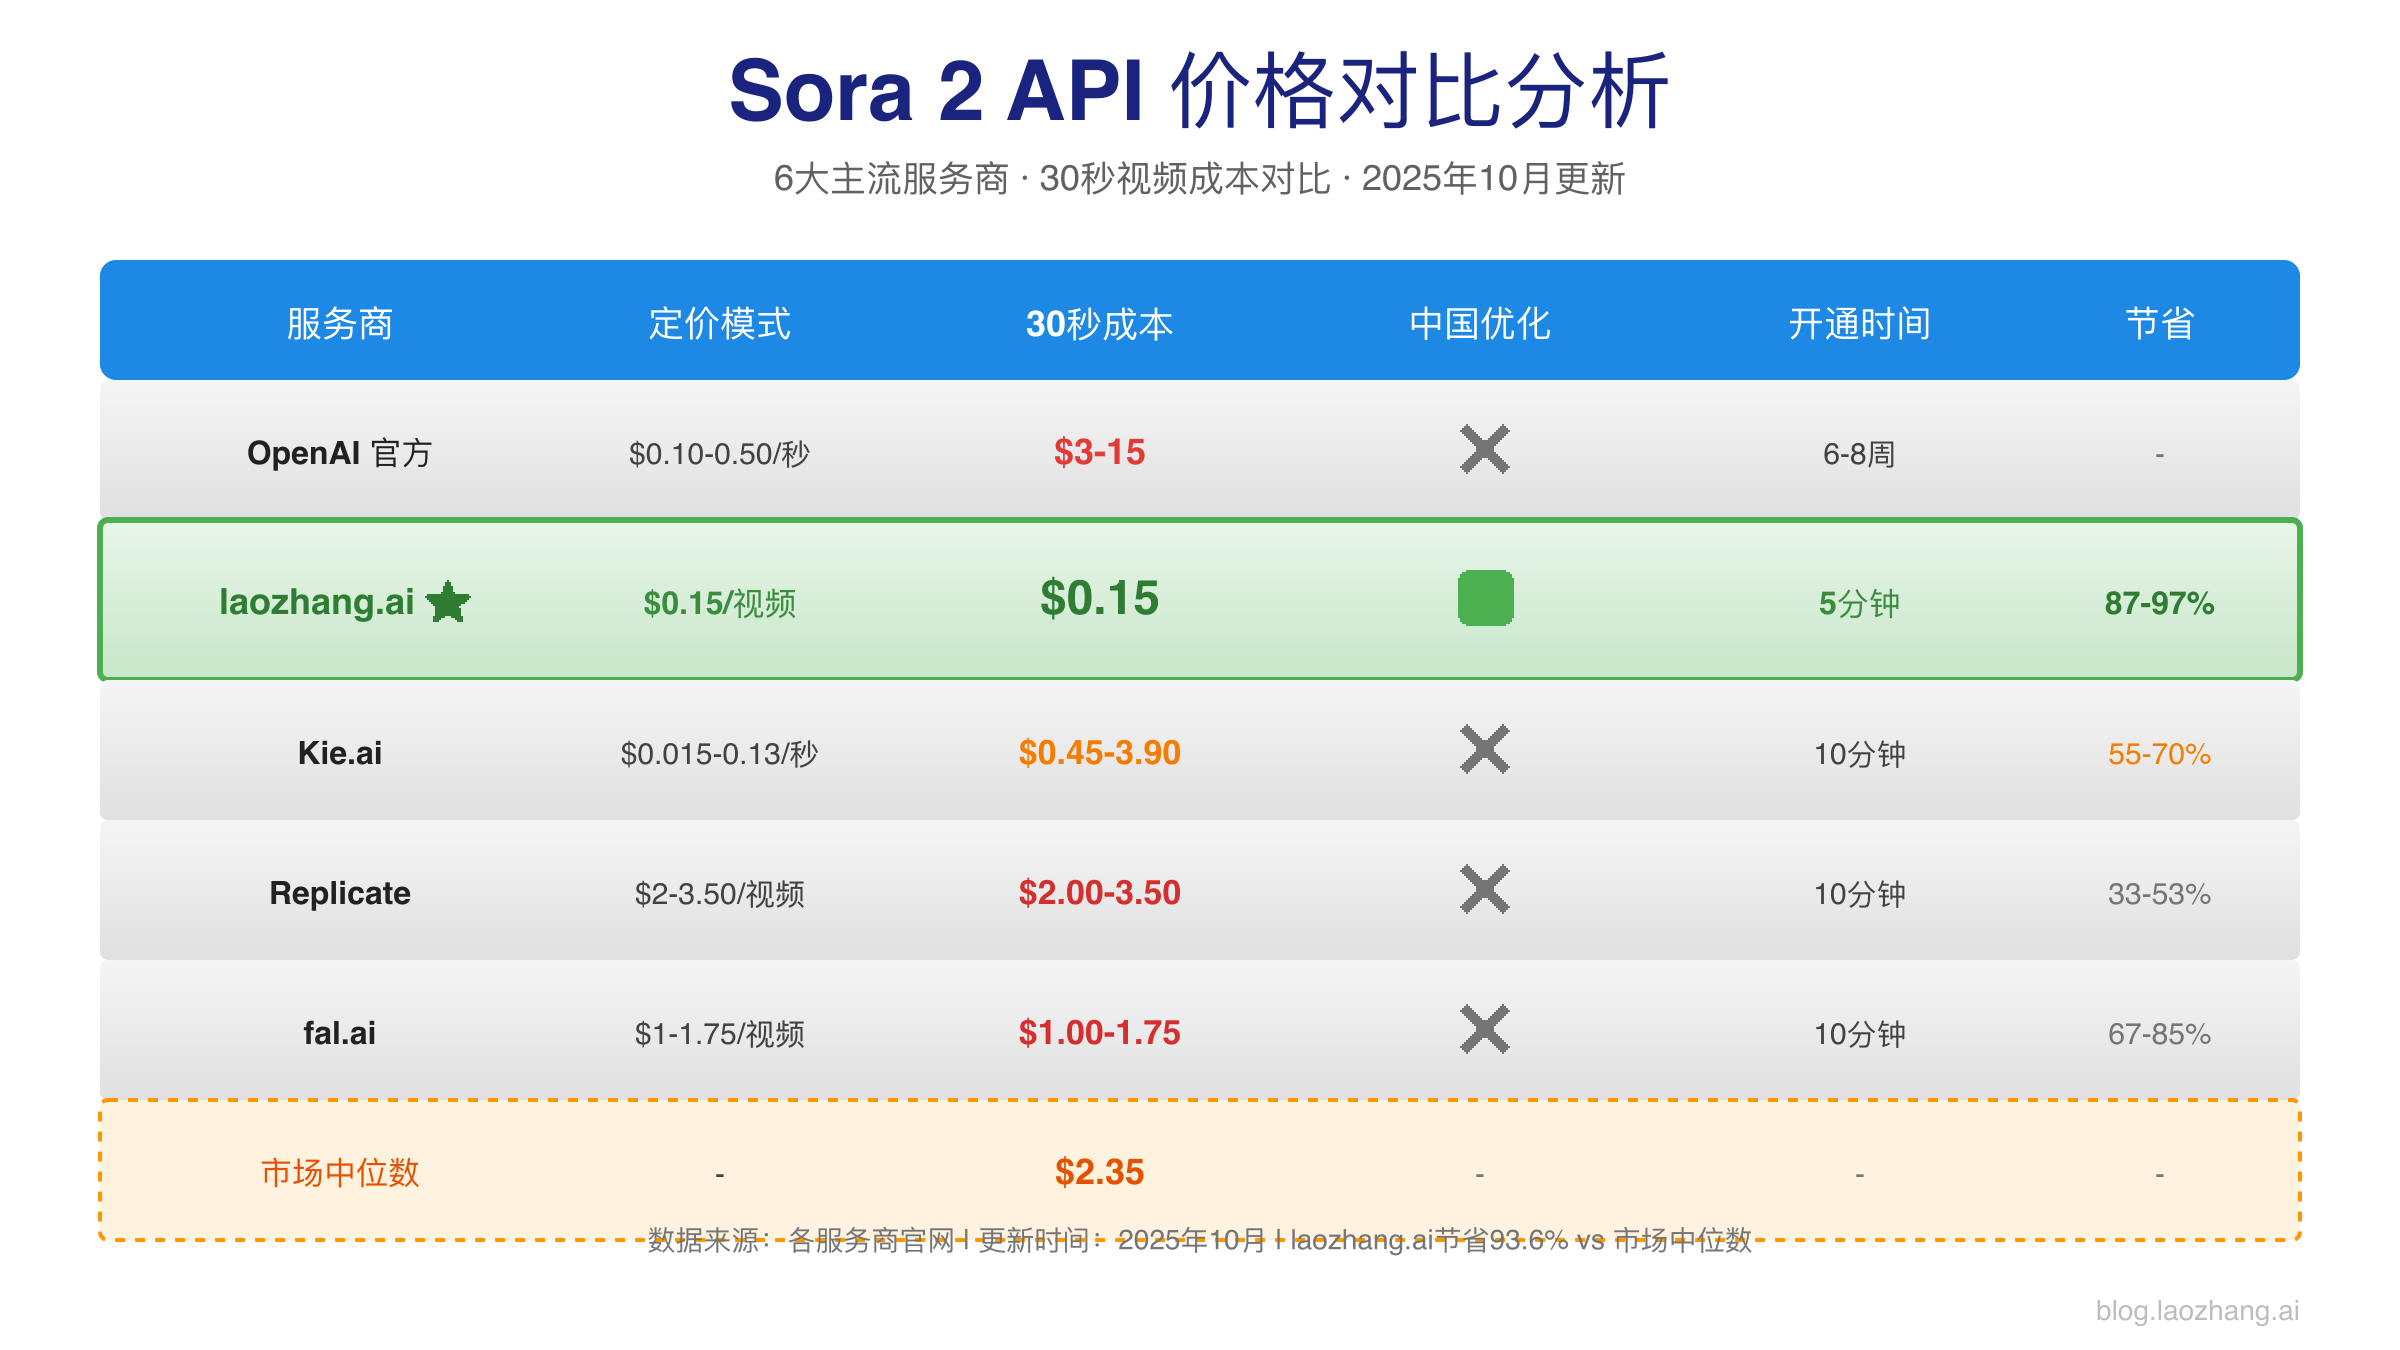The image size is (2400, 1350).
Task: Click the X mark in Kie.ai row
Action: pyautogui.click(x=1484, y=750)
